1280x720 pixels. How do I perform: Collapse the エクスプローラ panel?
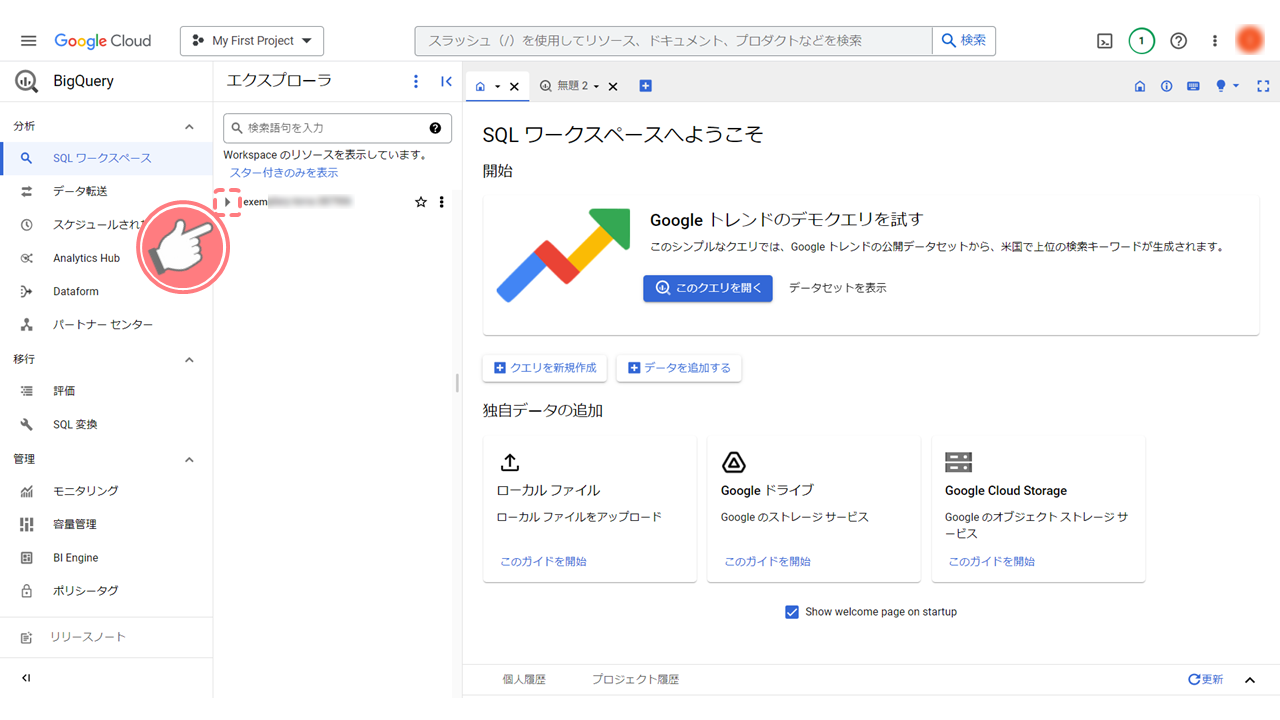tap(446, 82)
